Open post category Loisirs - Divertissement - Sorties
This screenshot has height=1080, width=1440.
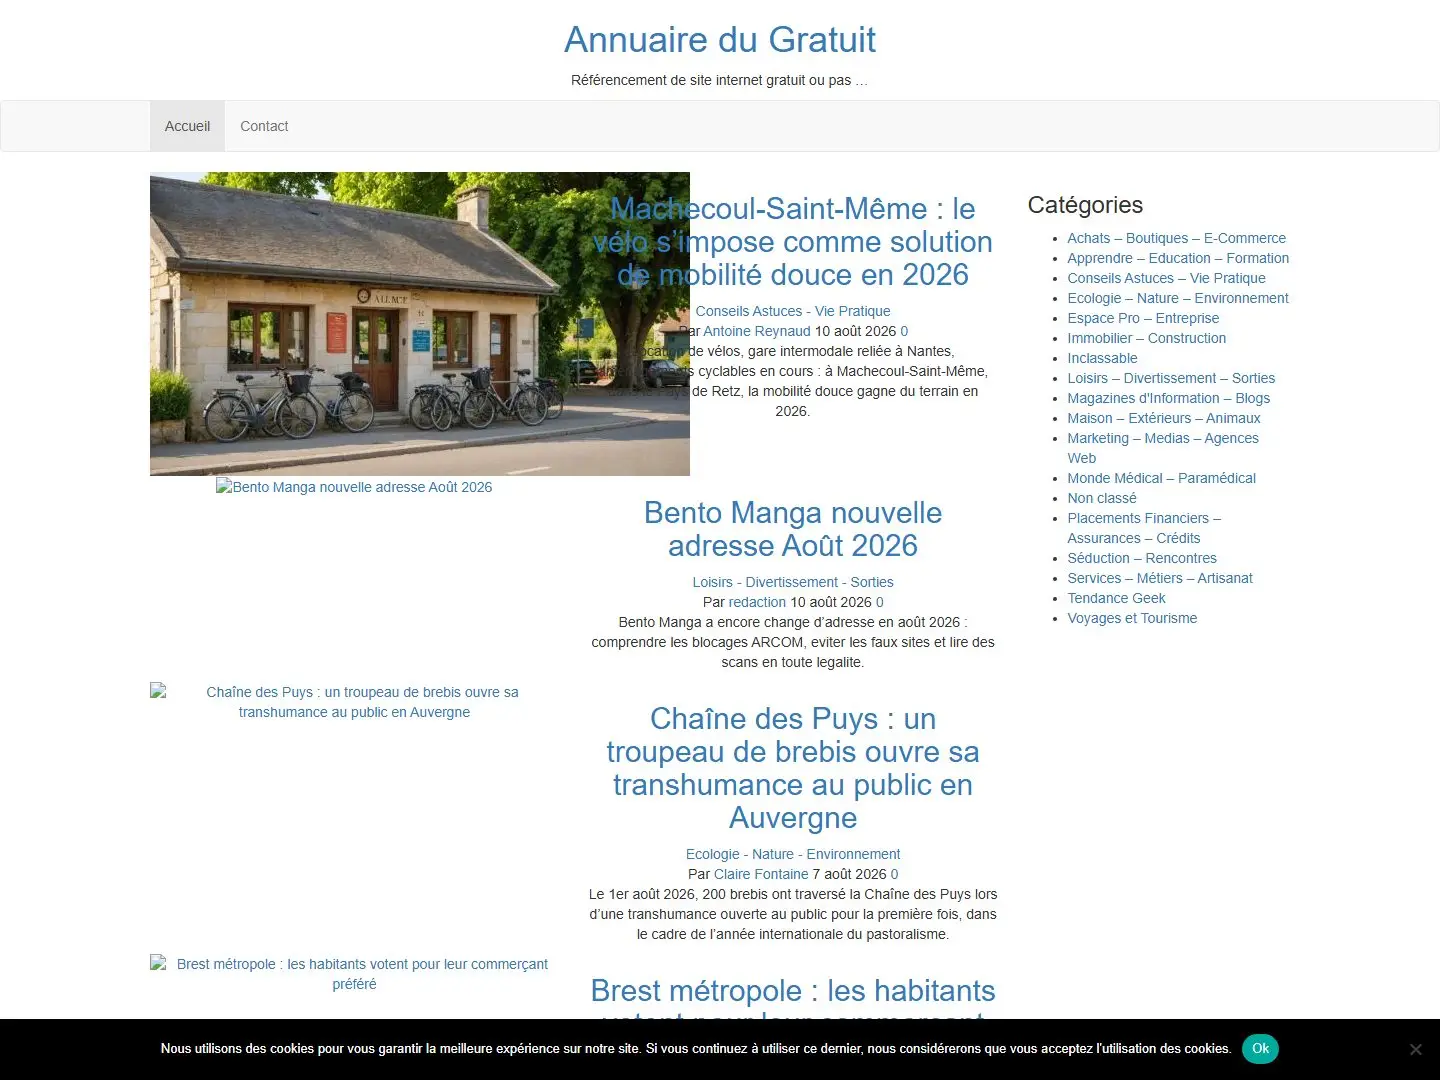click(793, 582)
